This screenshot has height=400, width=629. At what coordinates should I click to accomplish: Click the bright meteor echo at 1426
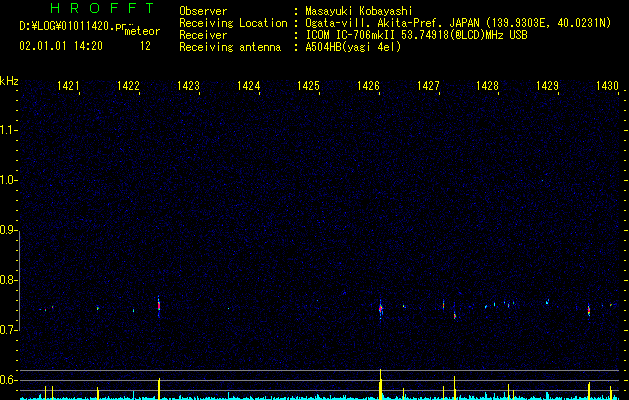click(380, 309)
